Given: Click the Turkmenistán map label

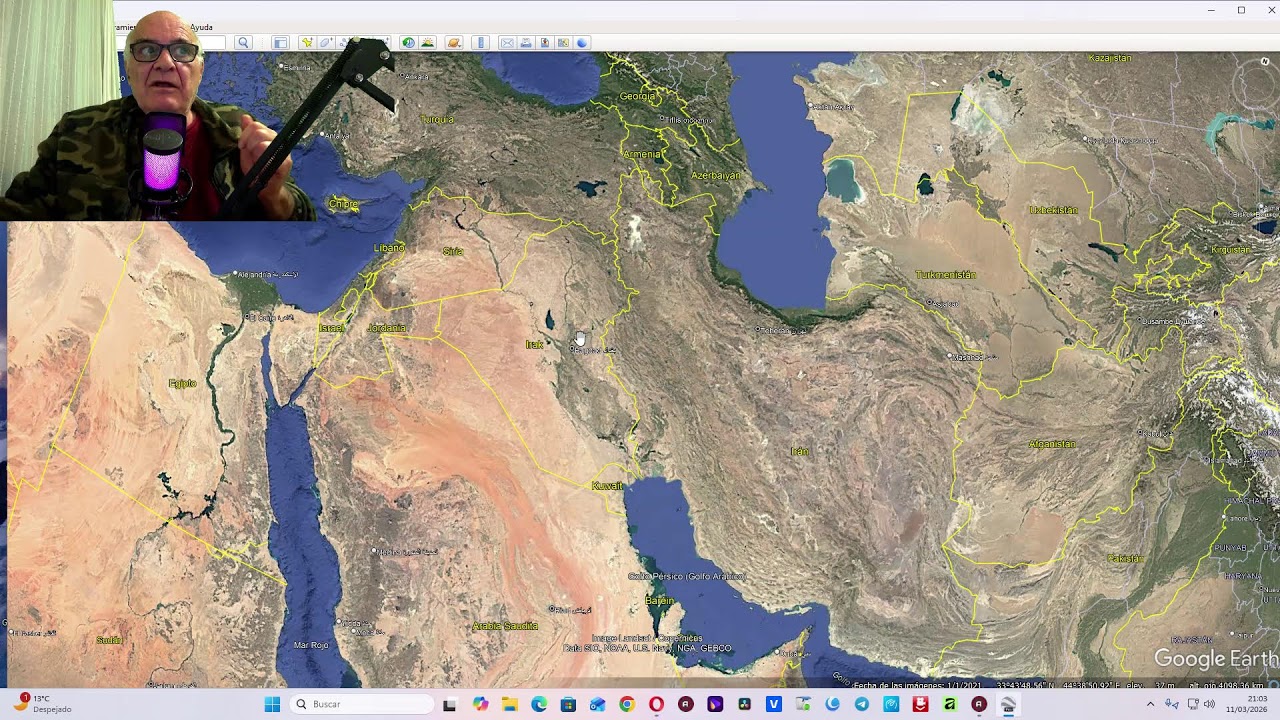Looking at the screenshot, I should (946, 275).
